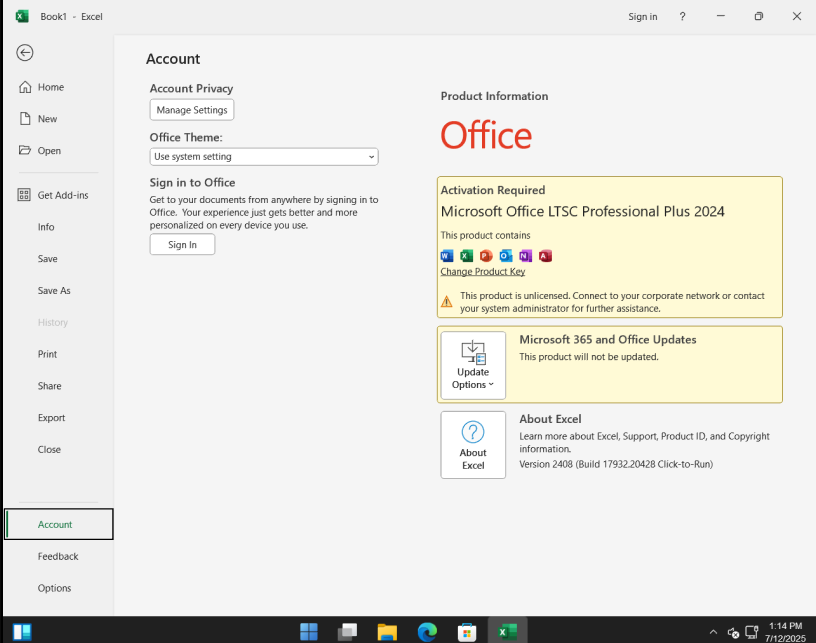This screenshot has width=816, height=643.
Task: Click the taskbar clock and date
Action: coord(785,632)
